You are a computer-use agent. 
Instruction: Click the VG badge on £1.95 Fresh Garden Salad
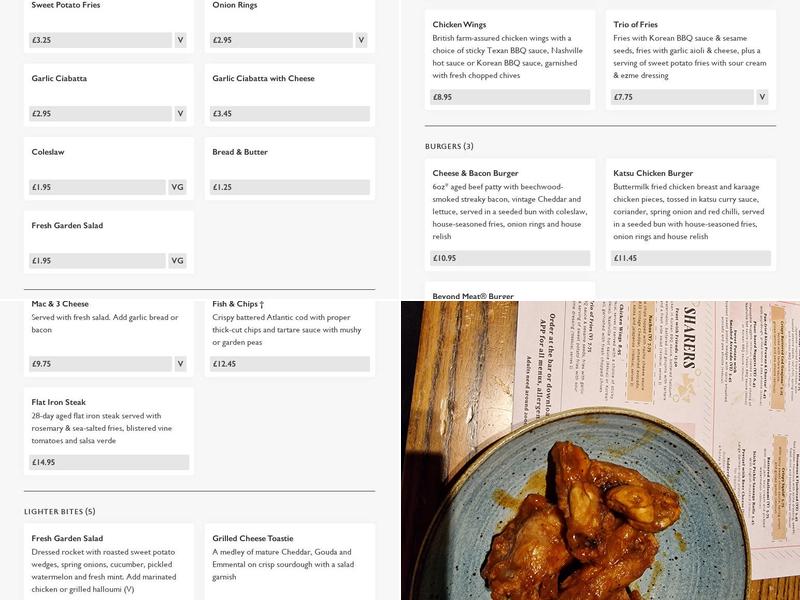click(177, 260)
